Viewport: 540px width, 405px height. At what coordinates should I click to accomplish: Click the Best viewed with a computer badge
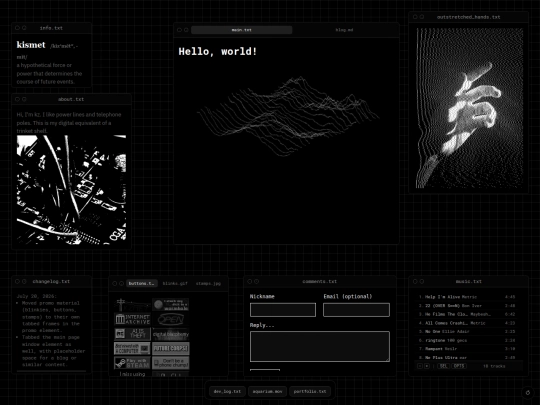132,348
